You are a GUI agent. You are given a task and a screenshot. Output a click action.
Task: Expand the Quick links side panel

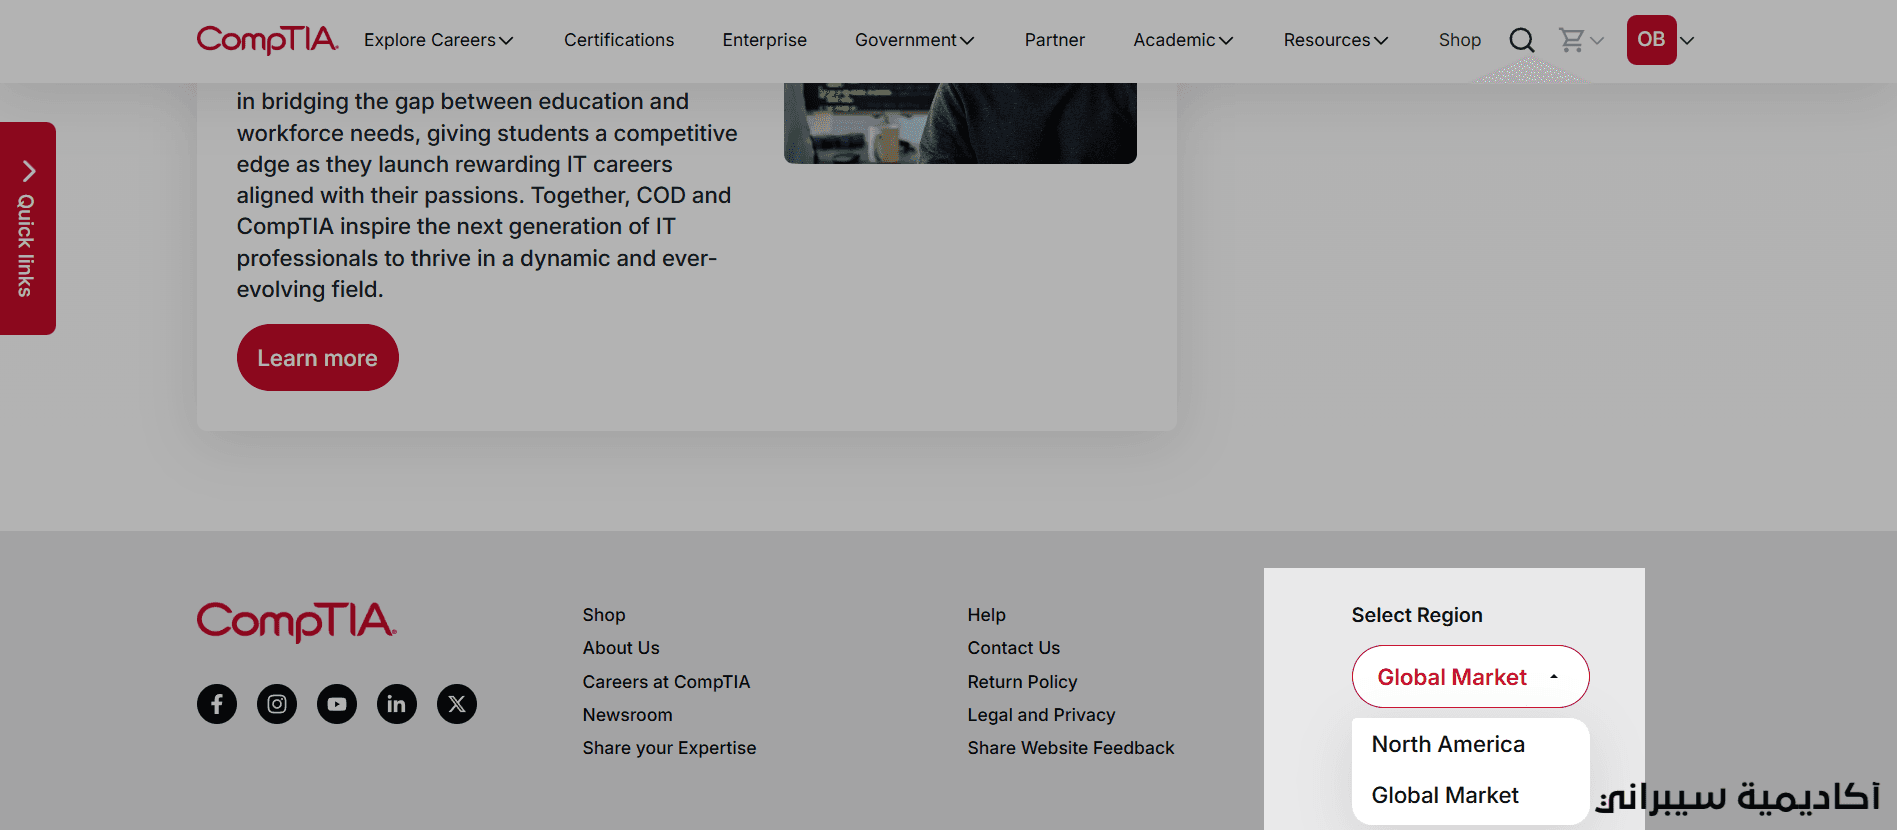[27, 228]
